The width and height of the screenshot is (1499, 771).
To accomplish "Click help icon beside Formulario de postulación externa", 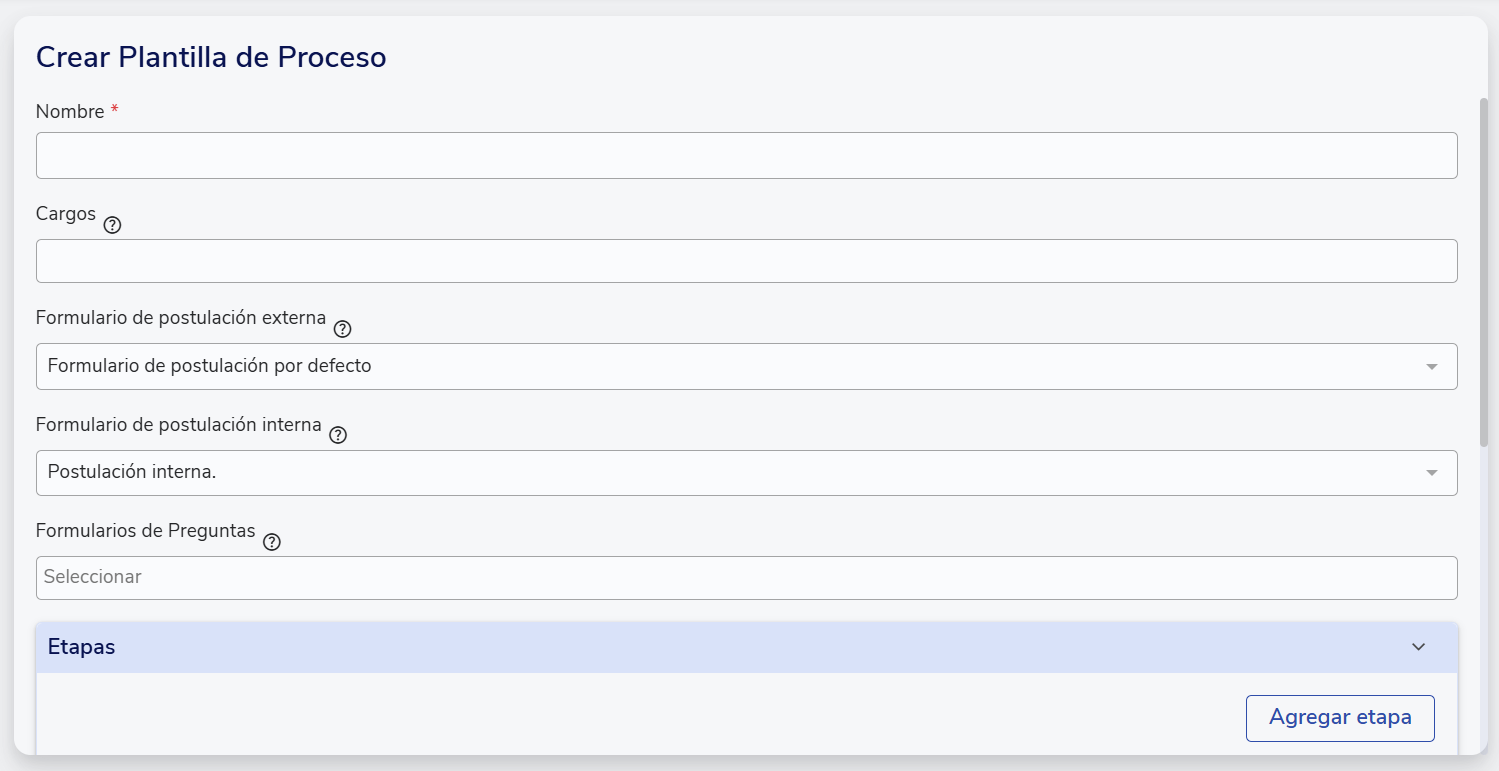I will point(342,329).
